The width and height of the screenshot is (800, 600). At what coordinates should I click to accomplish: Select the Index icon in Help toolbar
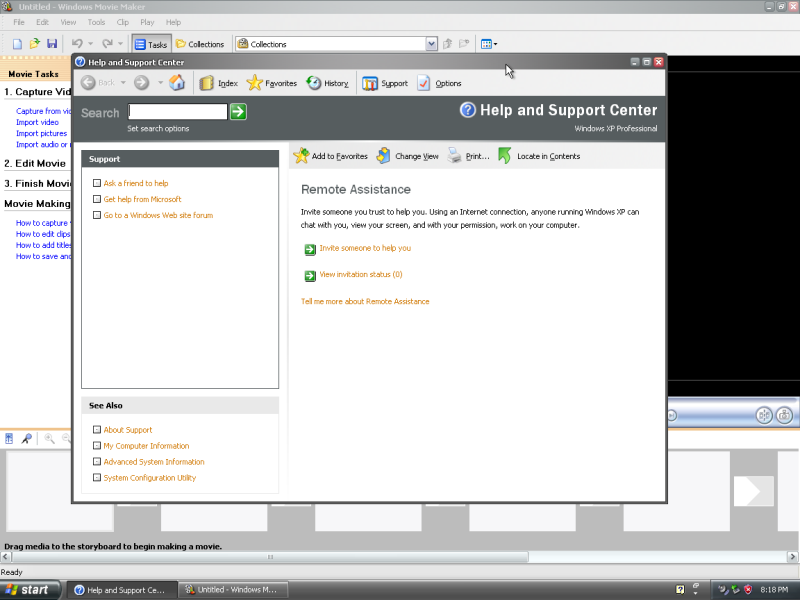219,83
